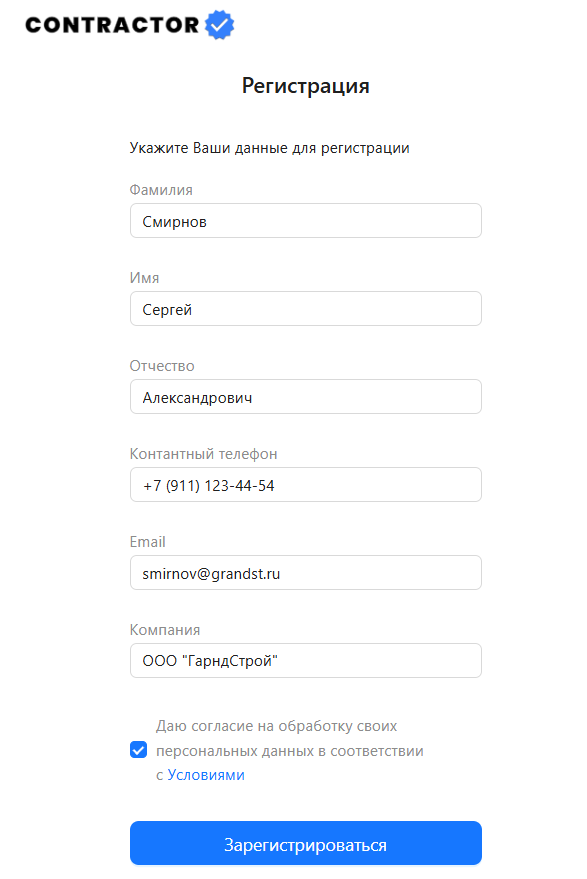Screen dimensions: 587x879
Task: Click the Имя field label
Action: [144, 278]
